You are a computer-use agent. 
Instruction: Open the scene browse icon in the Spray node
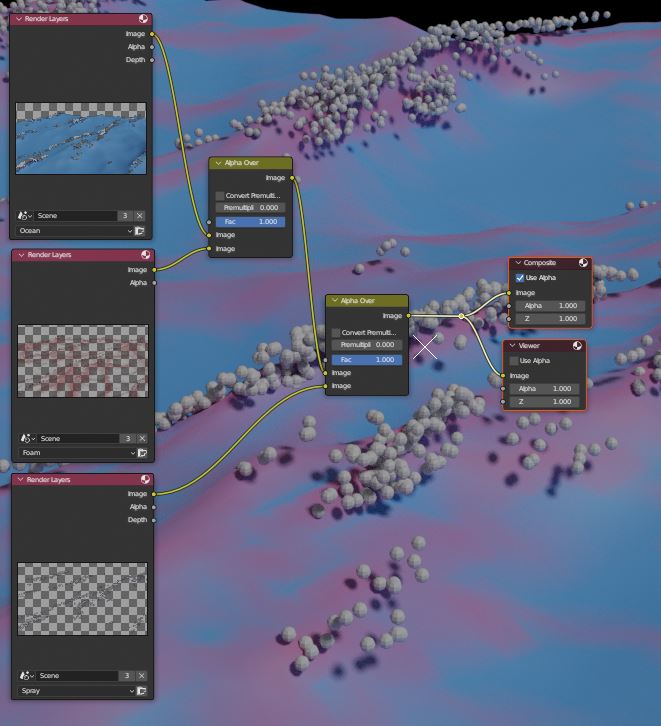point(25,676)
